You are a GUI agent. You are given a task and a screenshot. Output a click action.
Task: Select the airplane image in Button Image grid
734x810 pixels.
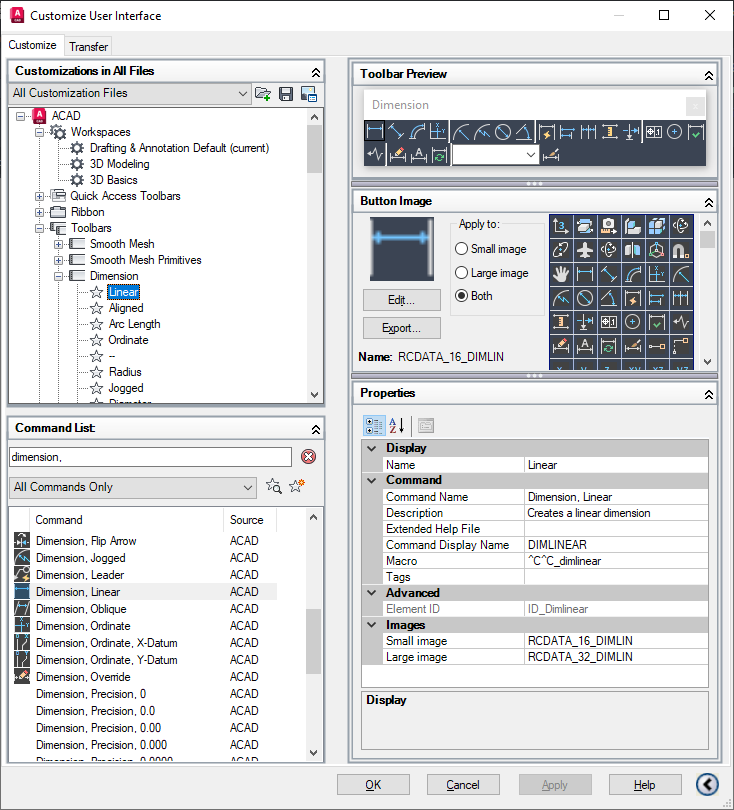(585, 250)
